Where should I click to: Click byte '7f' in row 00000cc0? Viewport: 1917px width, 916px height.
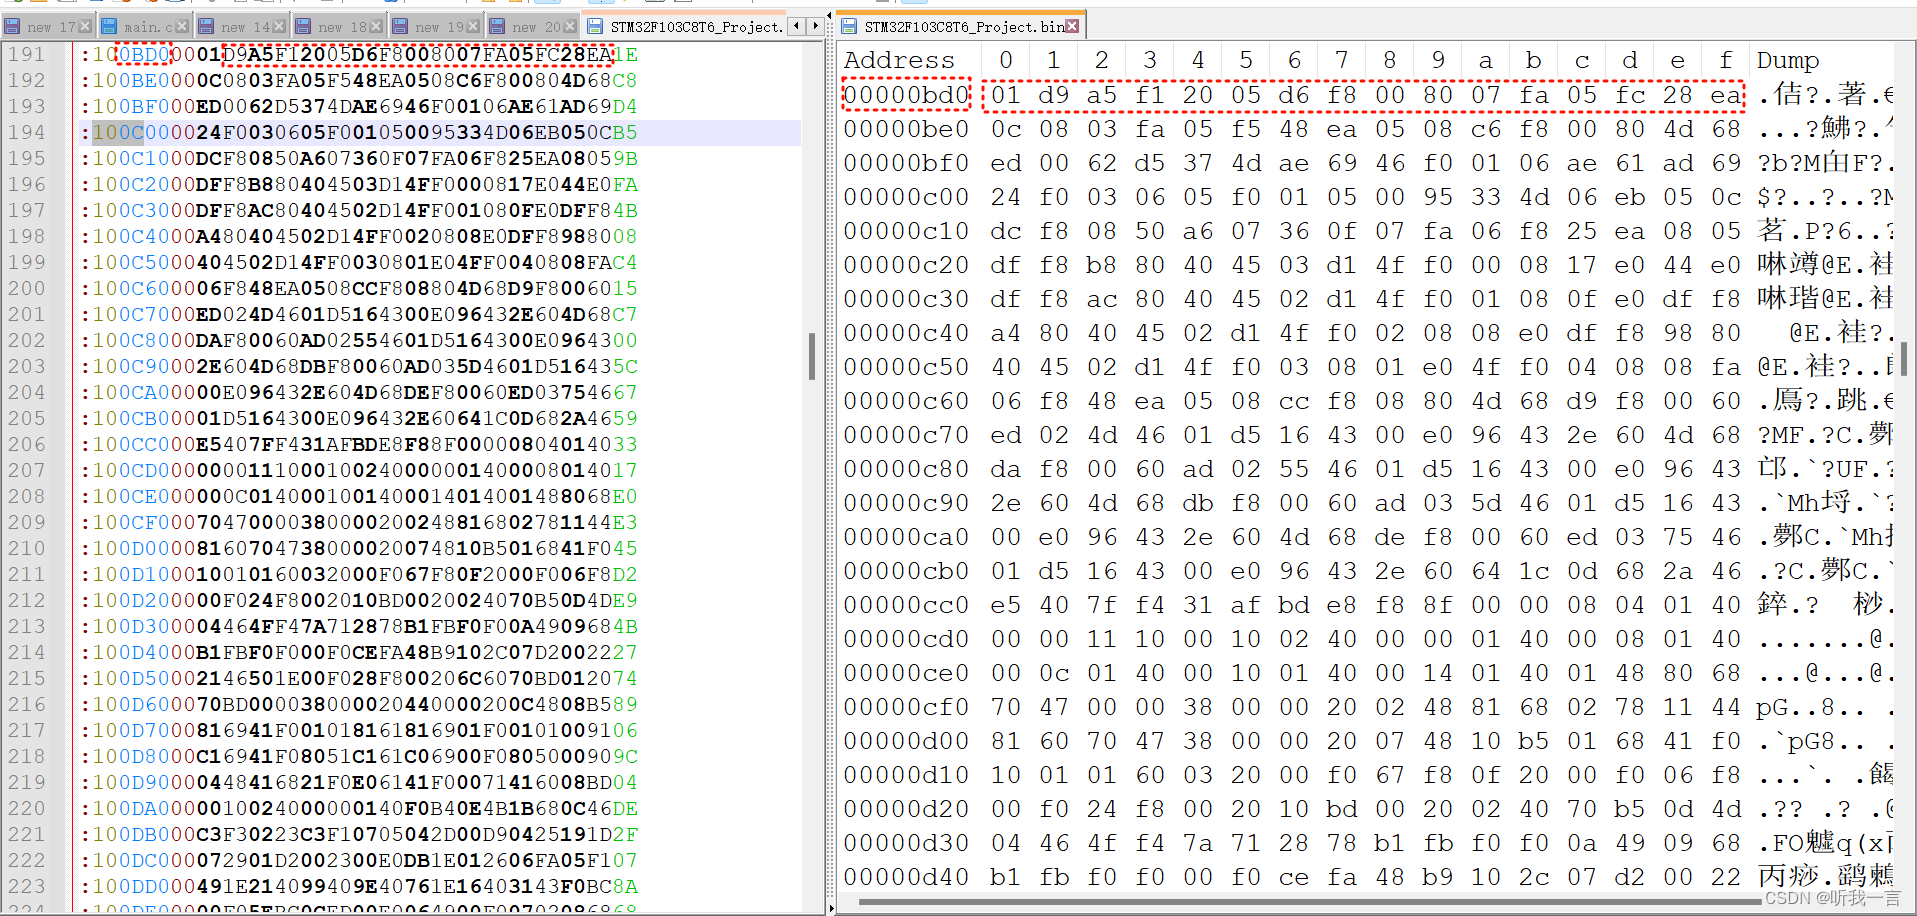coord(1102,605)
